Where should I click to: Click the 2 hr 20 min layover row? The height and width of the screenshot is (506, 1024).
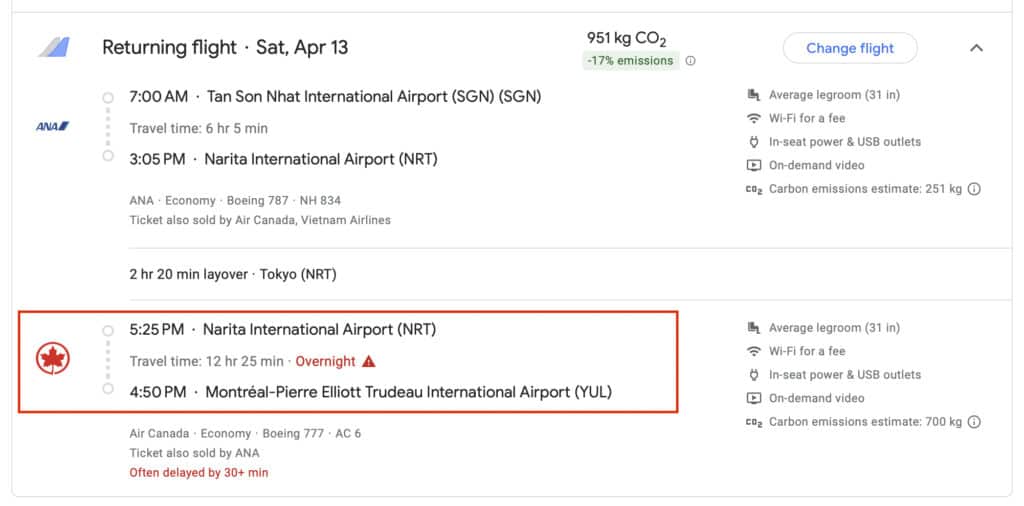pos(232,274)
